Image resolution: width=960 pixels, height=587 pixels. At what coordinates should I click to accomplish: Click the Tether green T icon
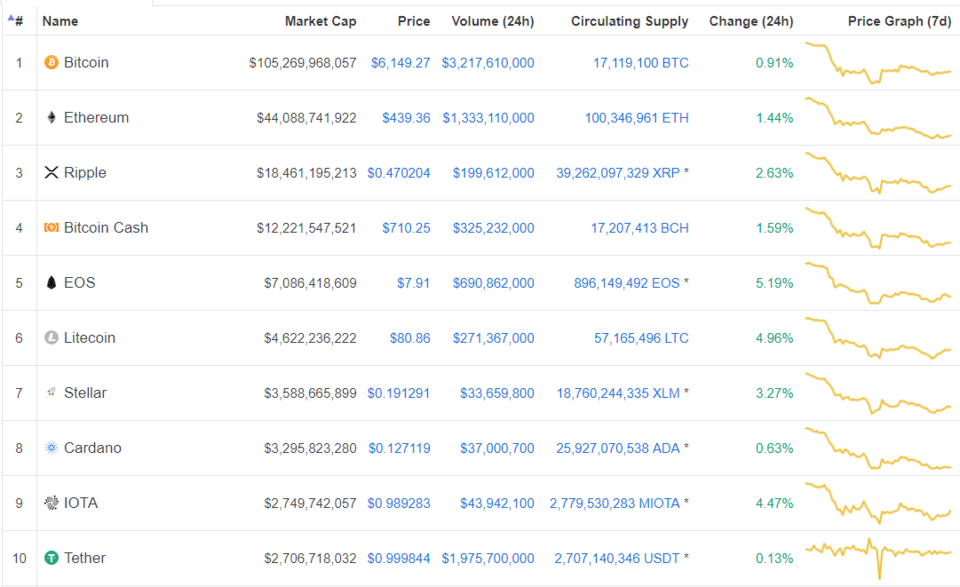tap(51, 558)
